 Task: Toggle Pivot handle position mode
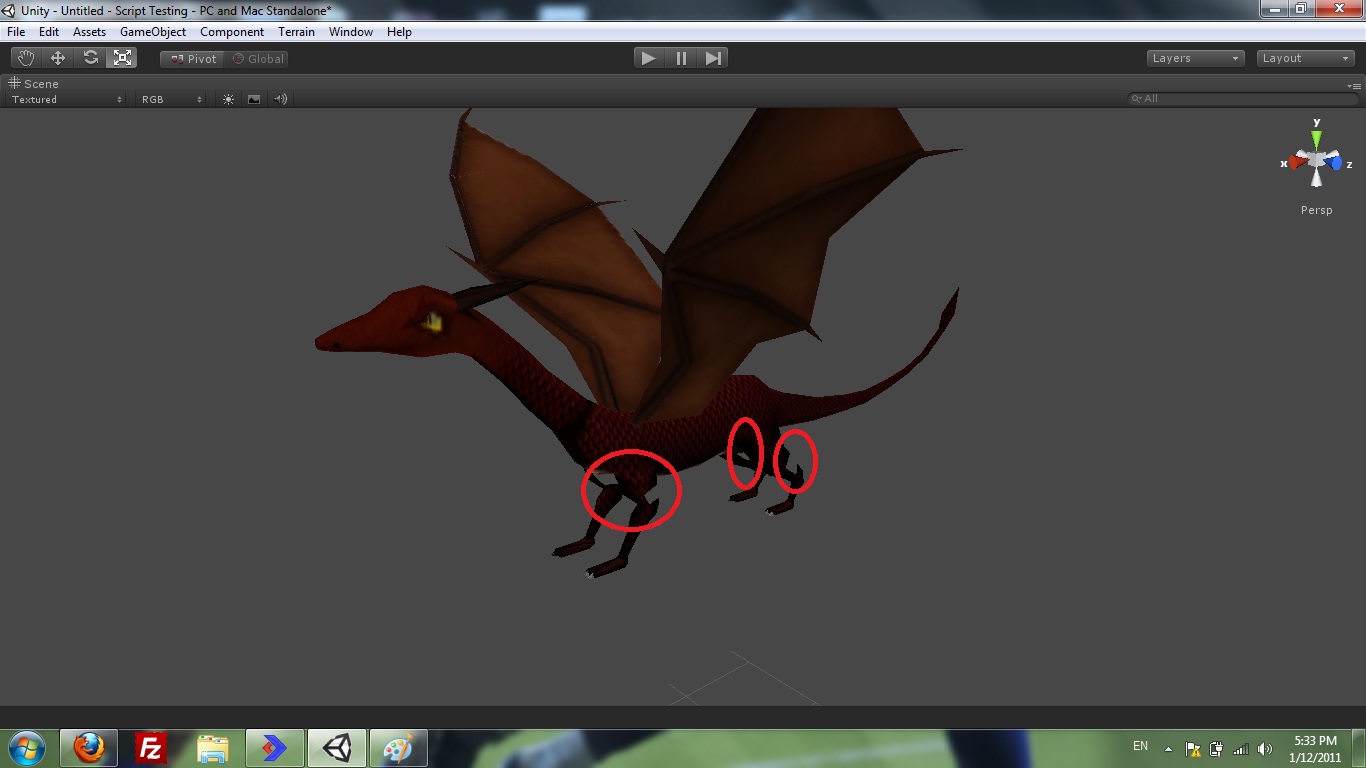pyautogui.click(x=191, y=58)
